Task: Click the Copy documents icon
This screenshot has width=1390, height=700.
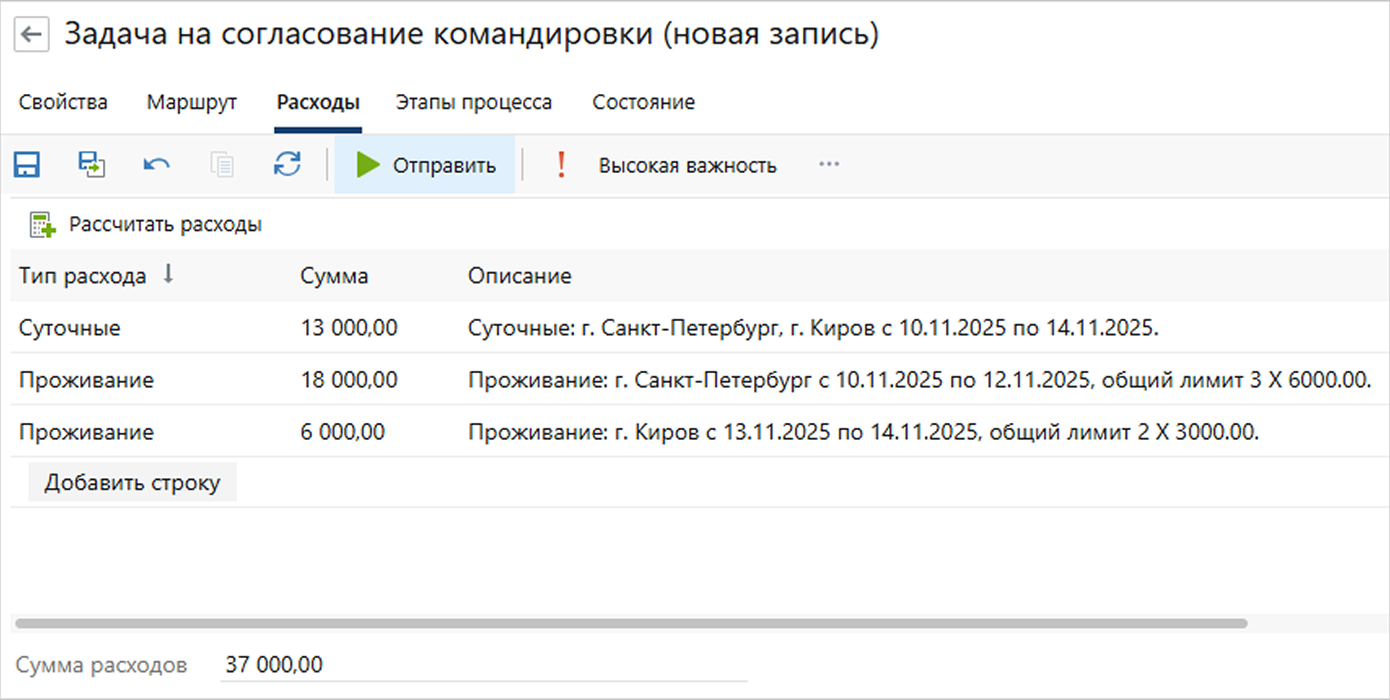Action: click(222, 165)
